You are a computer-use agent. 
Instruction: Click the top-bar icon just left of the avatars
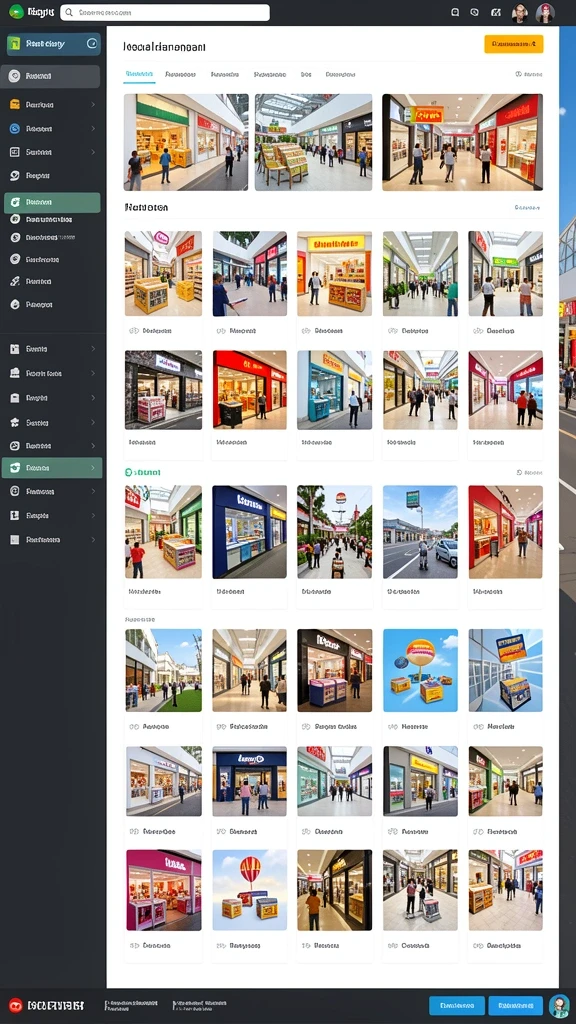(496, 12)
